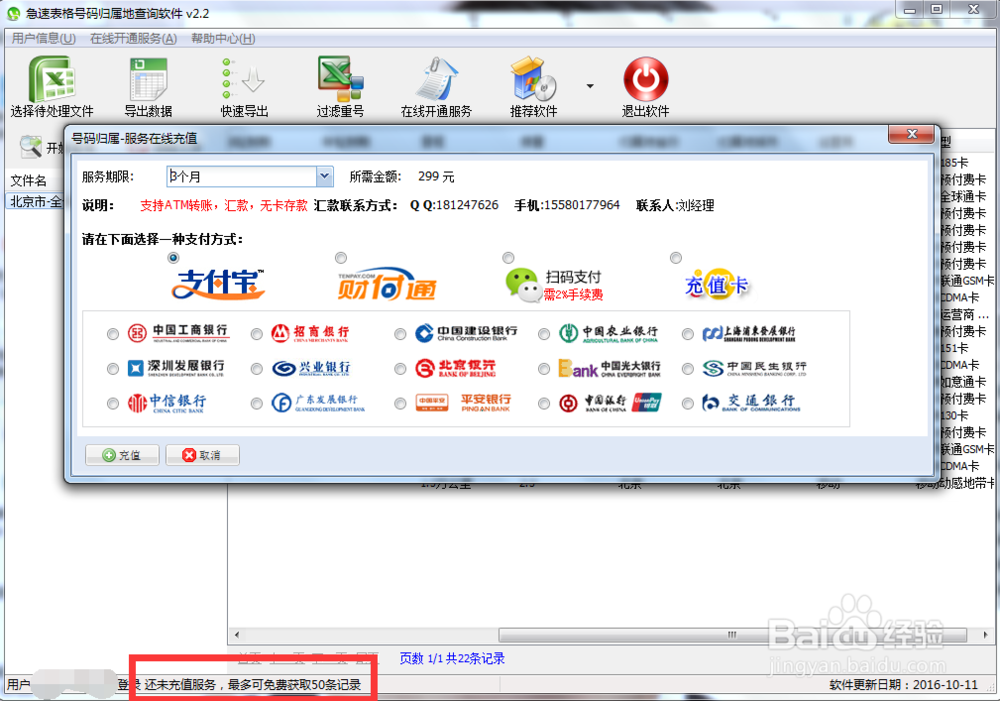This screenshot has width=1000, height=701.
Task: Click the 取消 cancel button
Action: [x=202, y=455]
